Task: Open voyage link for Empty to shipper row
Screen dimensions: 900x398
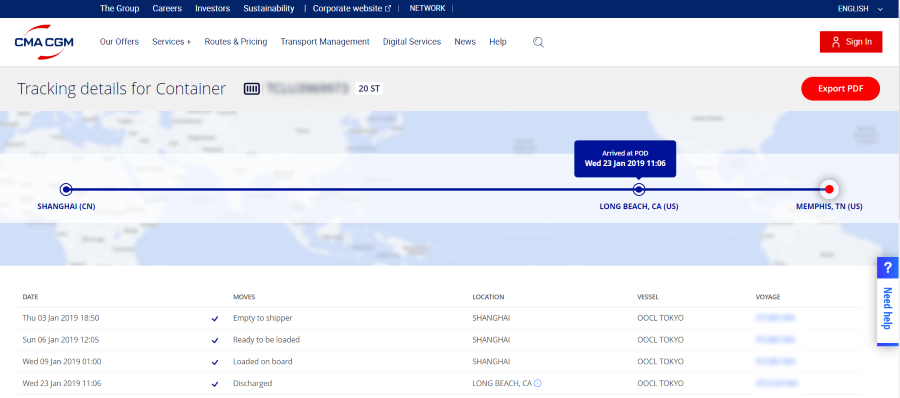Action: (x=775, y=318)
